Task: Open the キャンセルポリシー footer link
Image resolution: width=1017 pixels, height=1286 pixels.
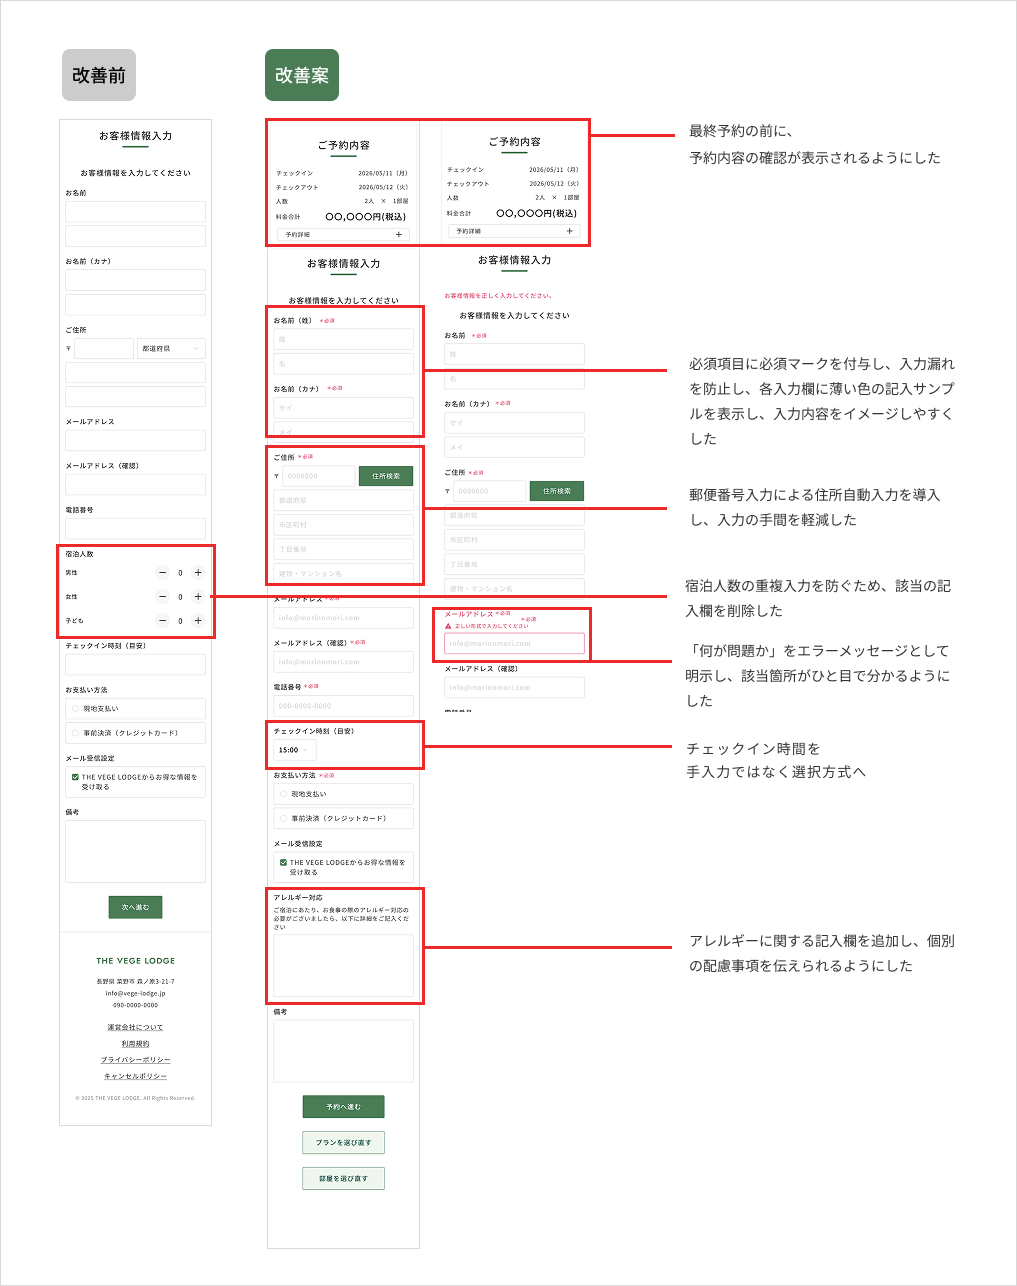Action: coord(135,1076)
